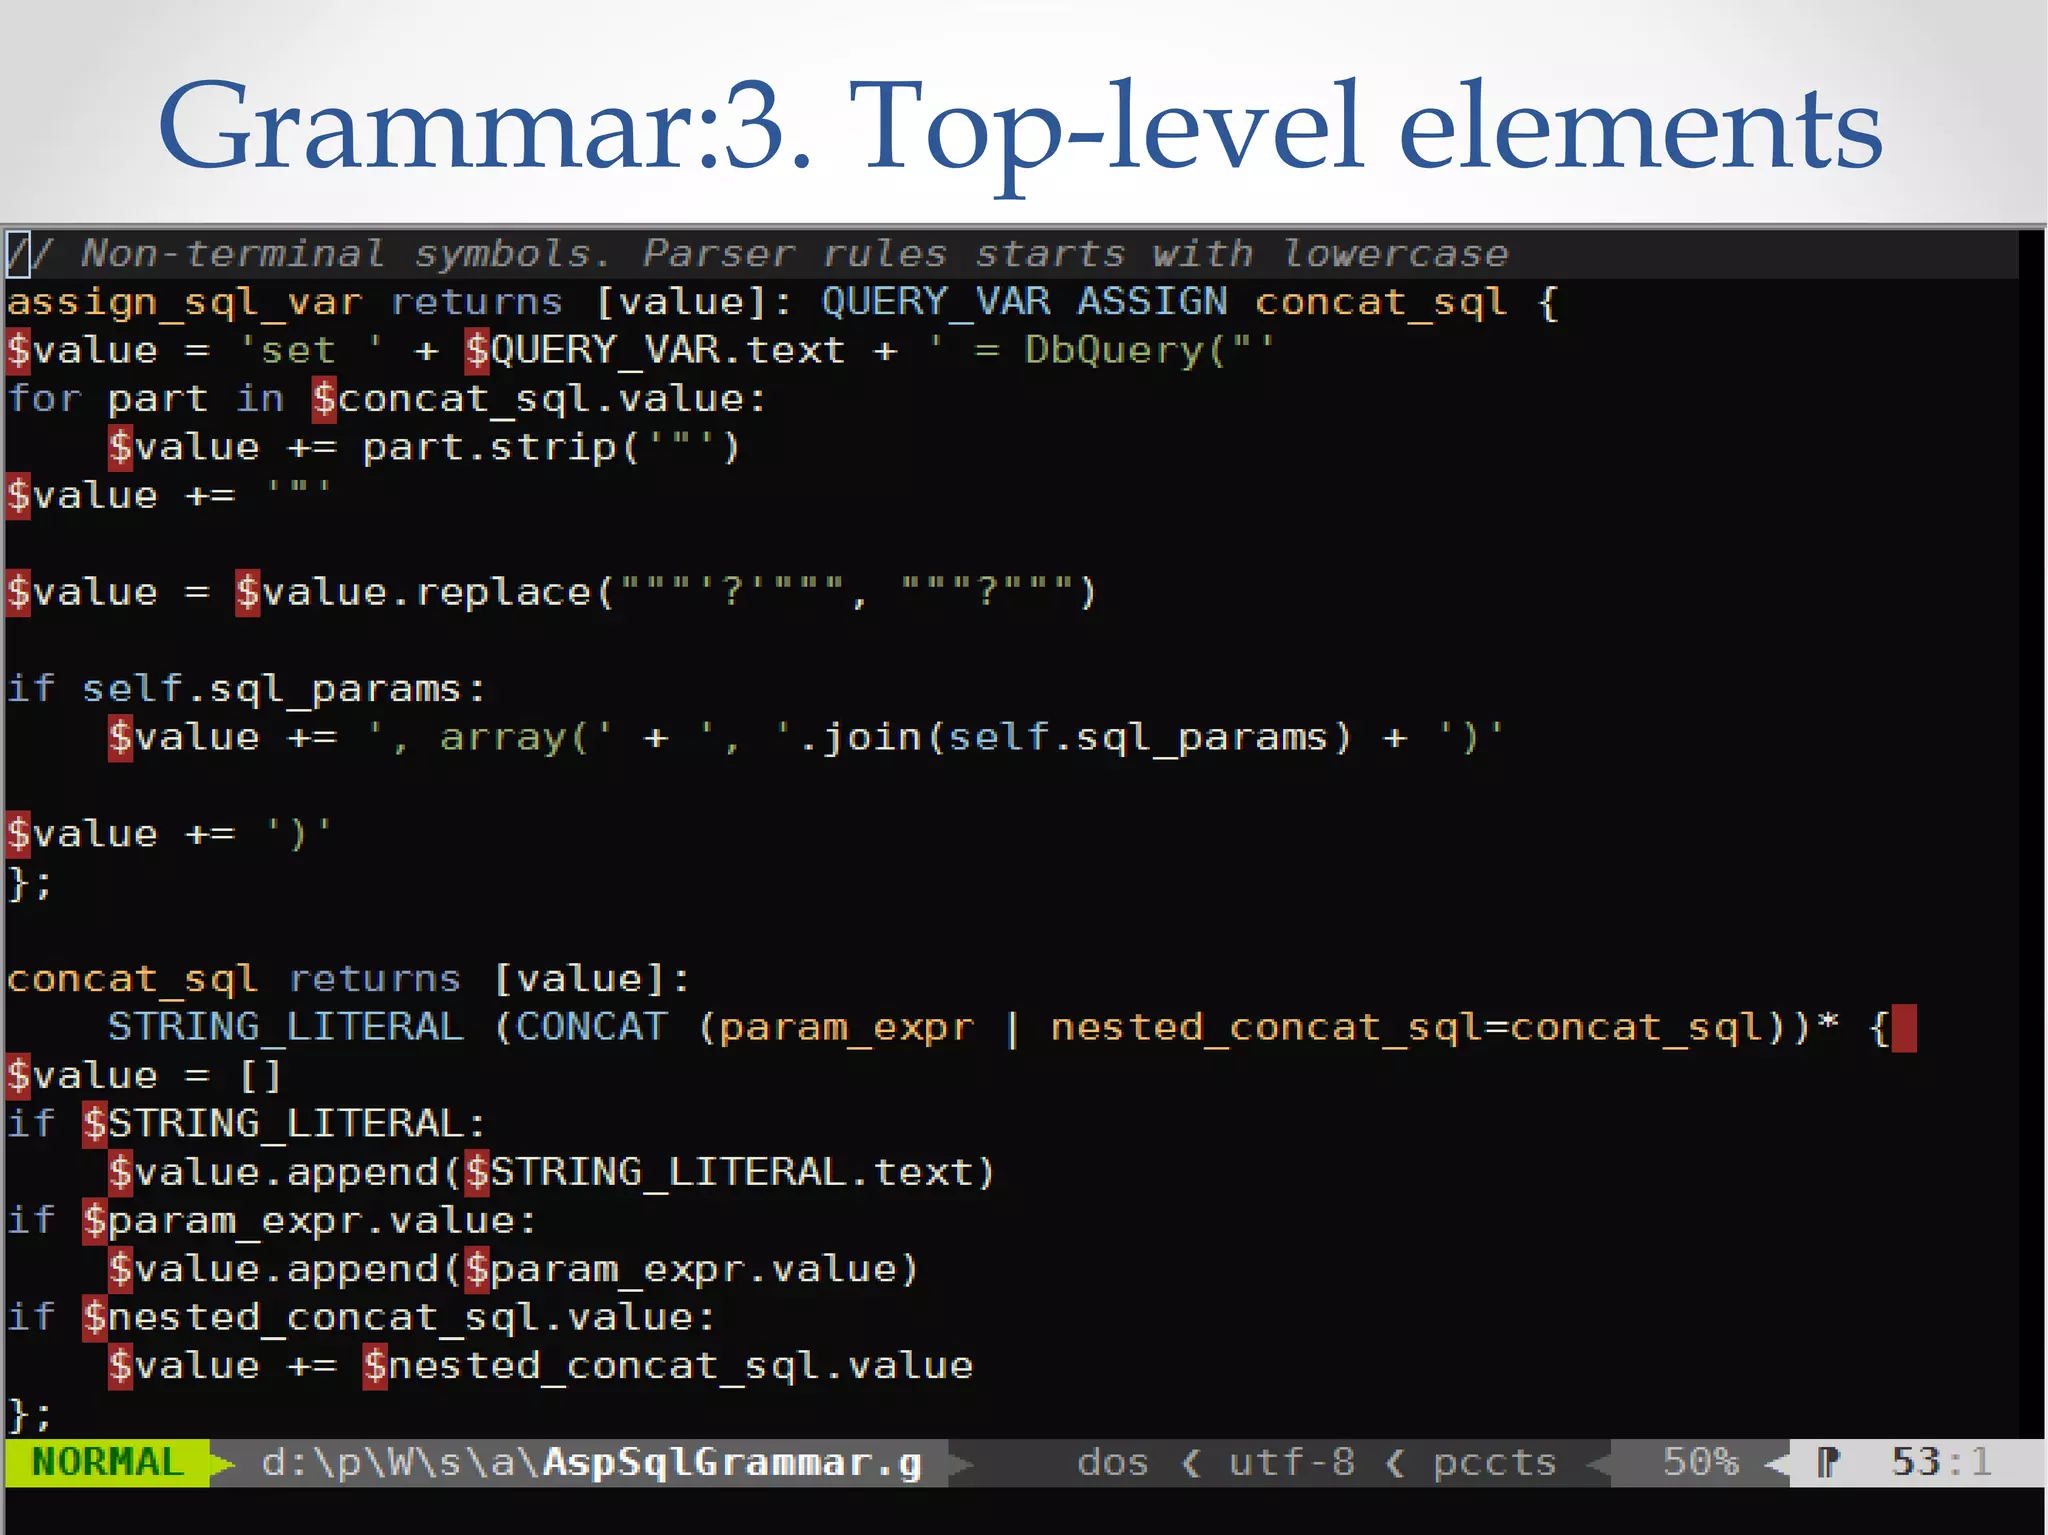Click the 'if $STRING_LITERAL:' line
This screenshot has width=2048, height=1535.
[x=246, y=1124]
